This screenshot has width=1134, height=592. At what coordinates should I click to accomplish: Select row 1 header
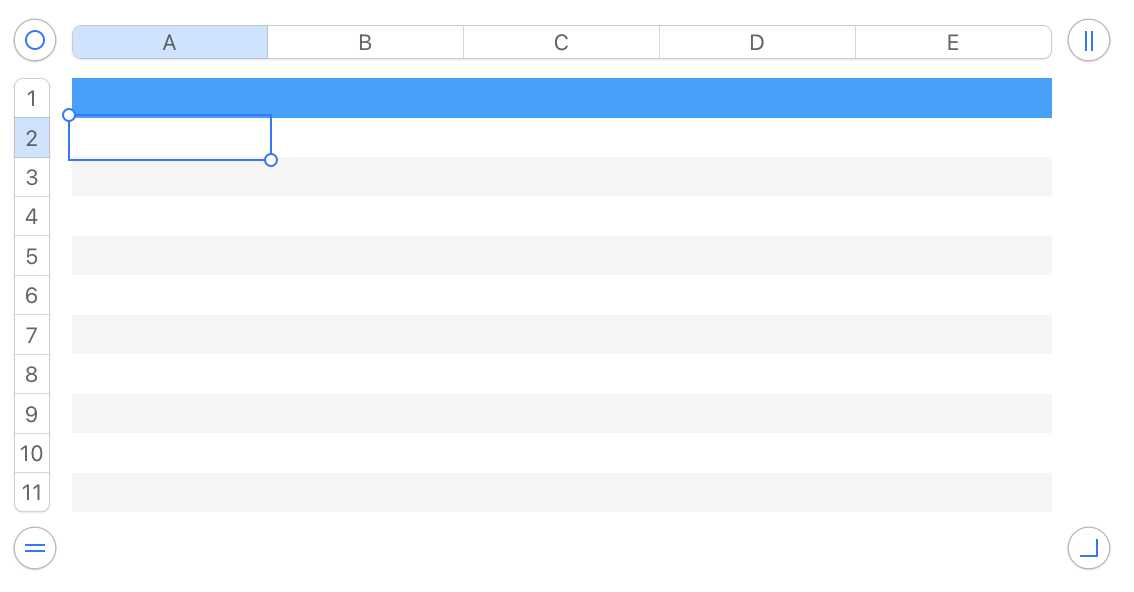32,98
